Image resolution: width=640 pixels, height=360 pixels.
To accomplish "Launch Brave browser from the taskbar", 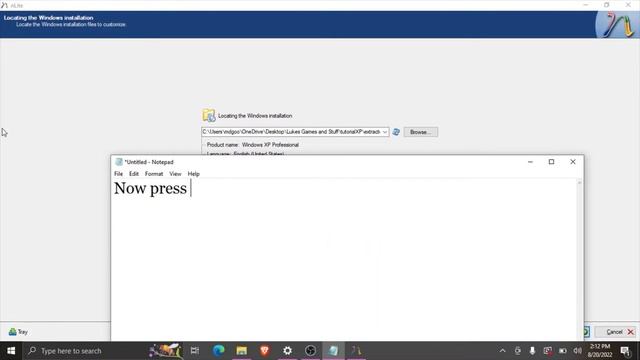I will point(264,351).
